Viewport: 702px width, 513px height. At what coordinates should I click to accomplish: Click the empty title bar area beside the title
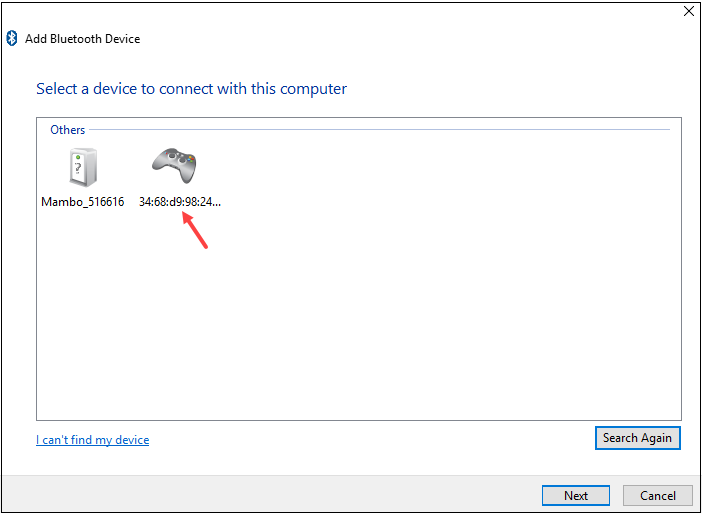click(x=400, y=39)
